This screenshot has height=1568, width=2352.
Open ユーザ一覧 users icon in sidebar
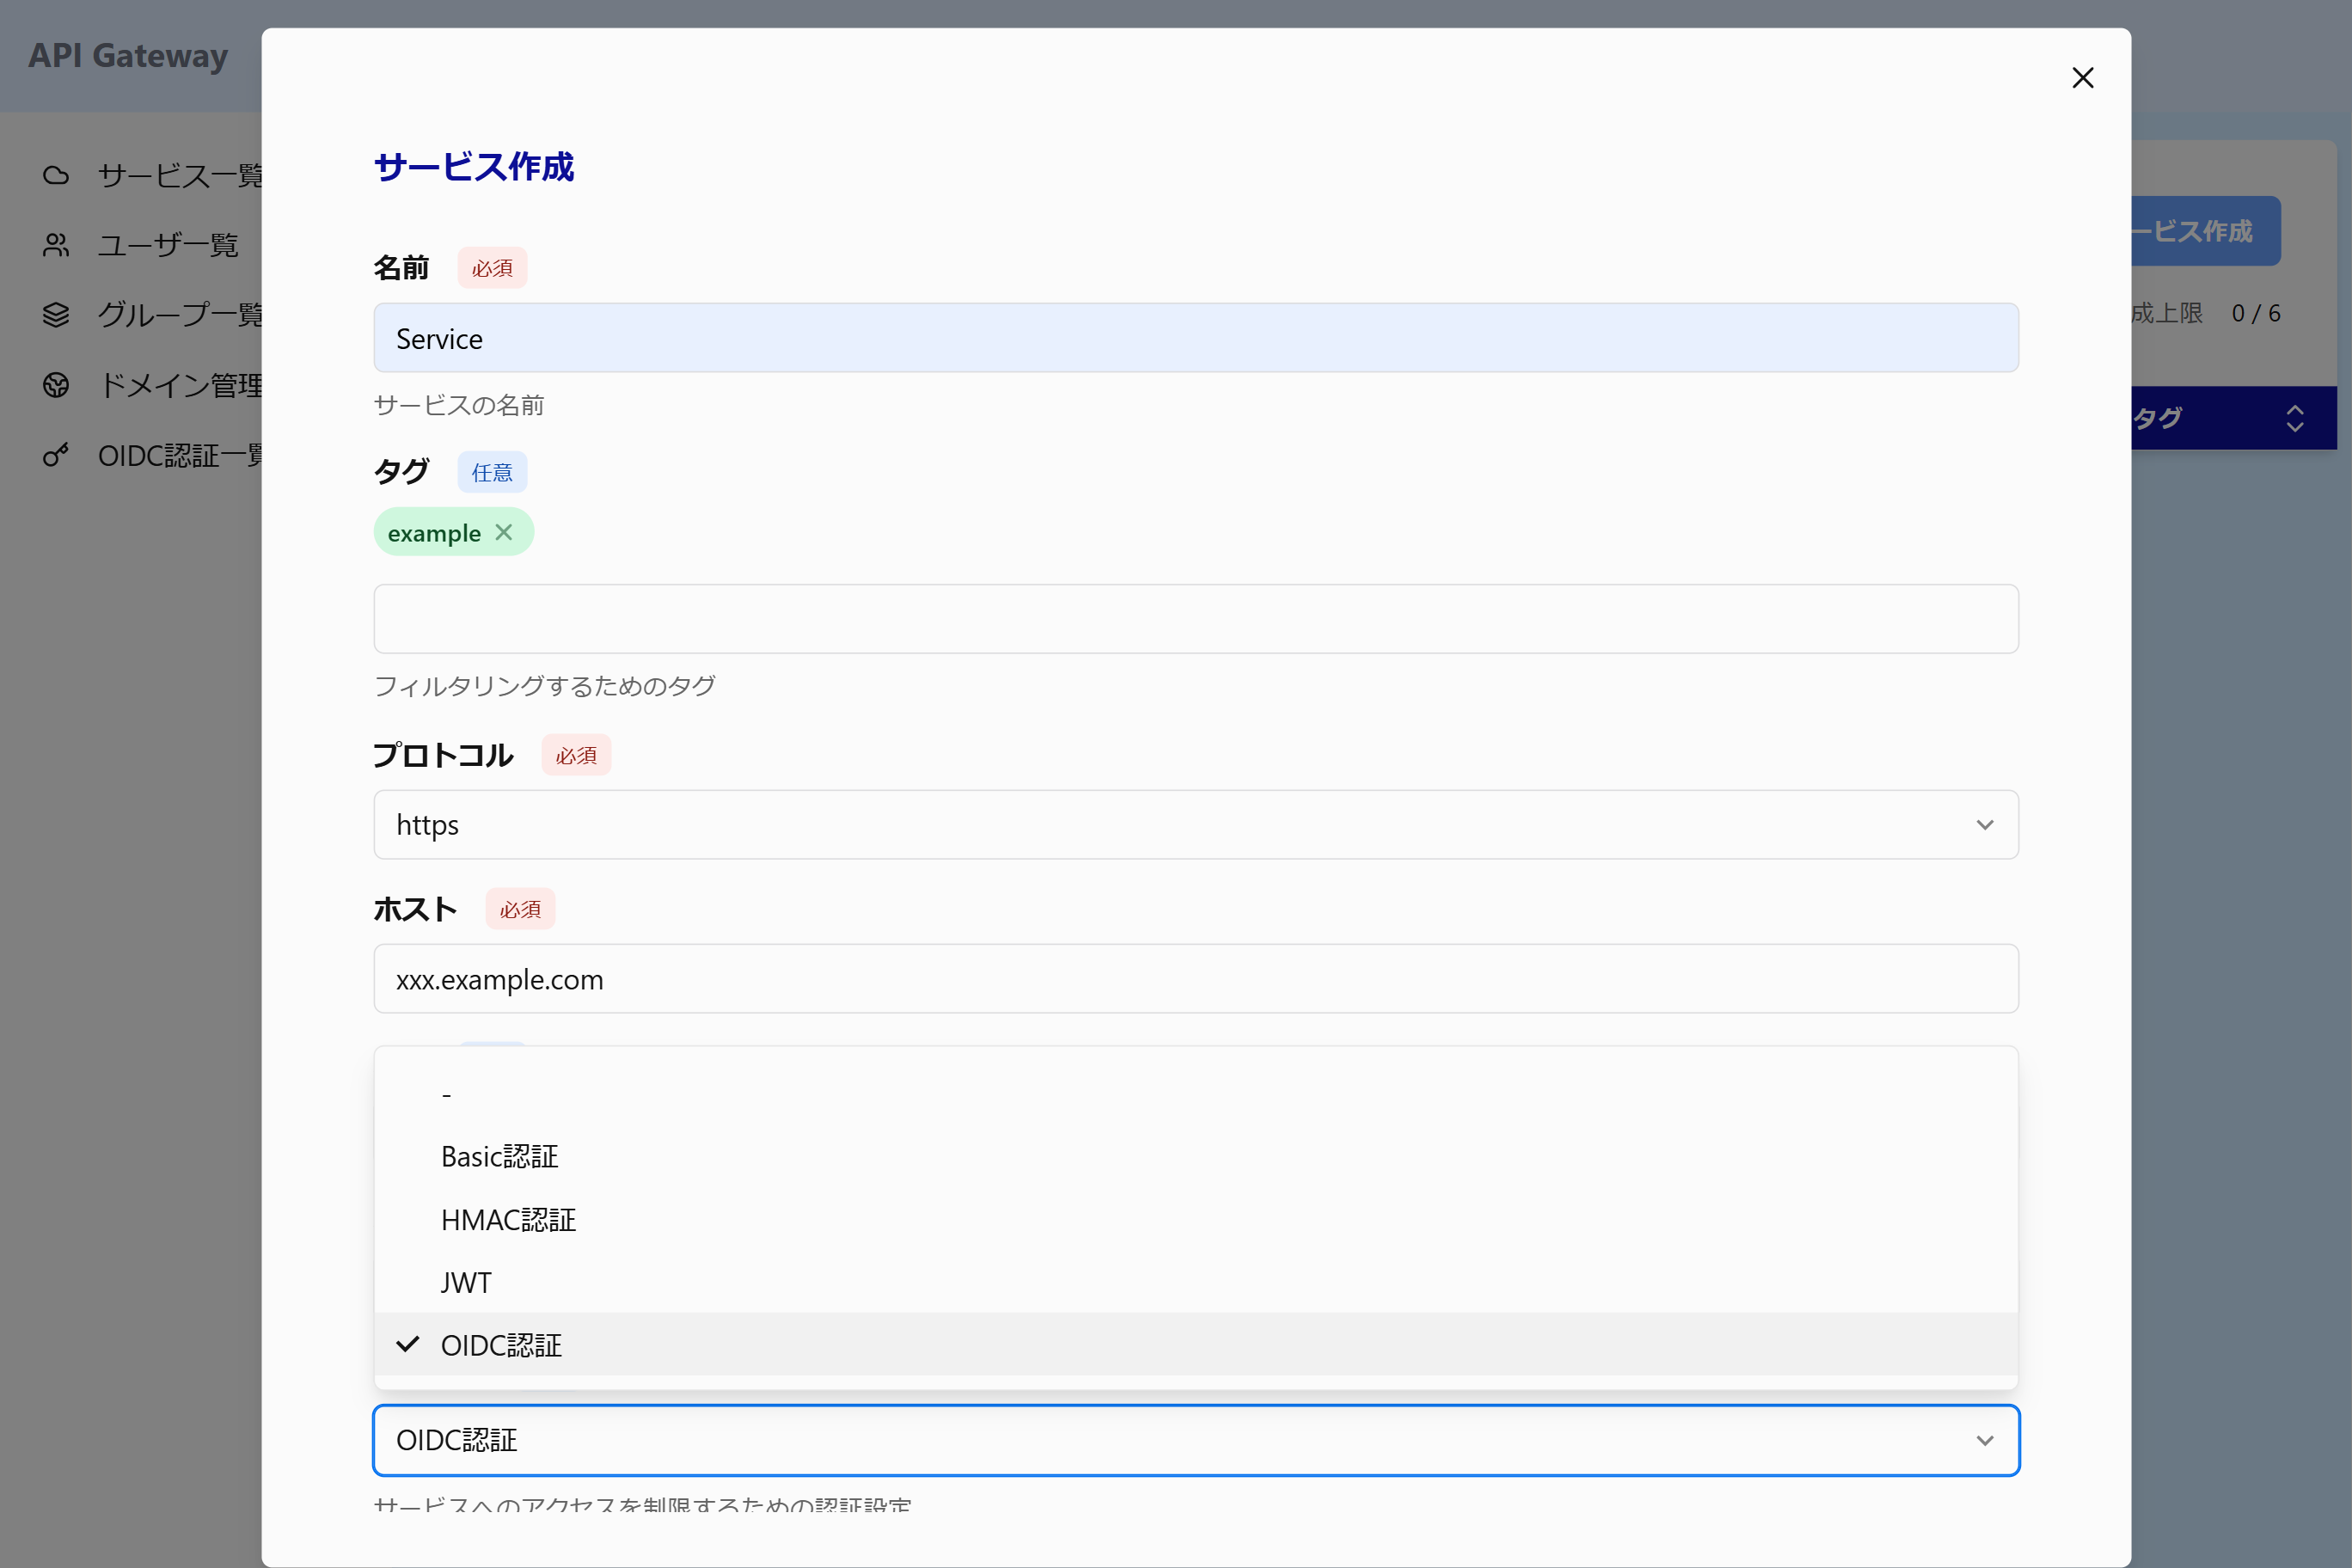pyautogui.click(x=56, y=245)
